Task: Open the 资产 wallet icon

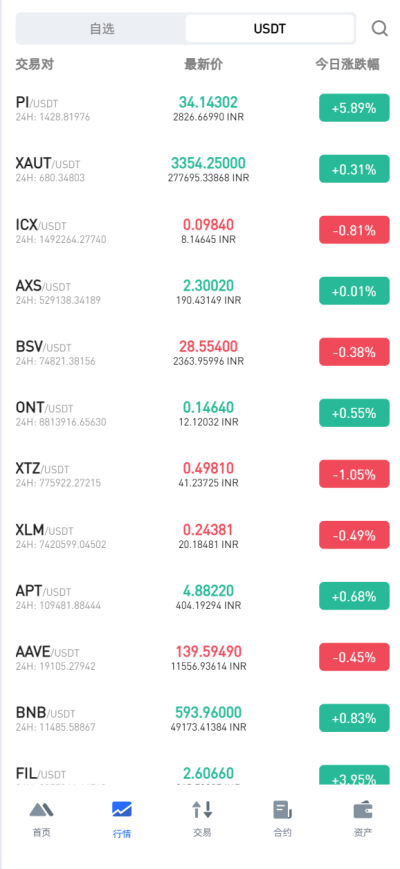Action: tap(363, 810)
